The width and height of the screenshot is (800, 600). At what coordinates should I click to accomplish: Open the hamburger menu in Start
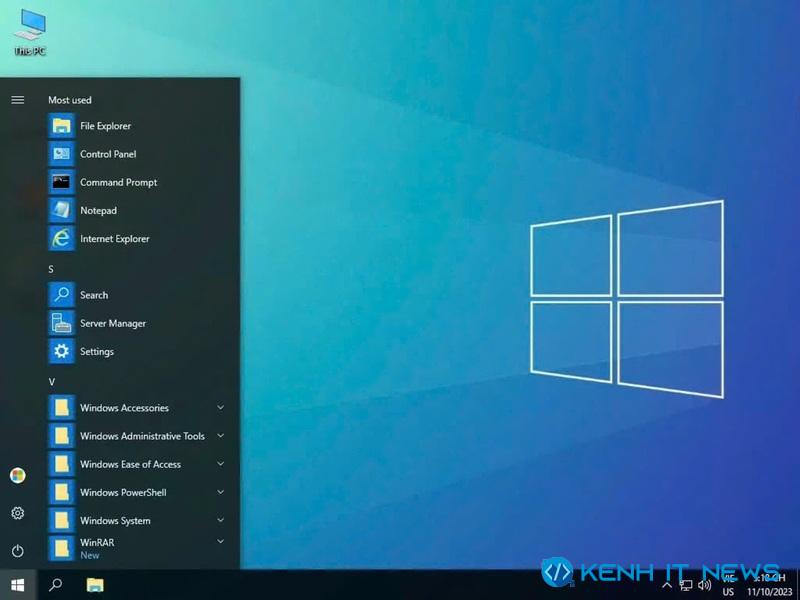tap(18, 100)
